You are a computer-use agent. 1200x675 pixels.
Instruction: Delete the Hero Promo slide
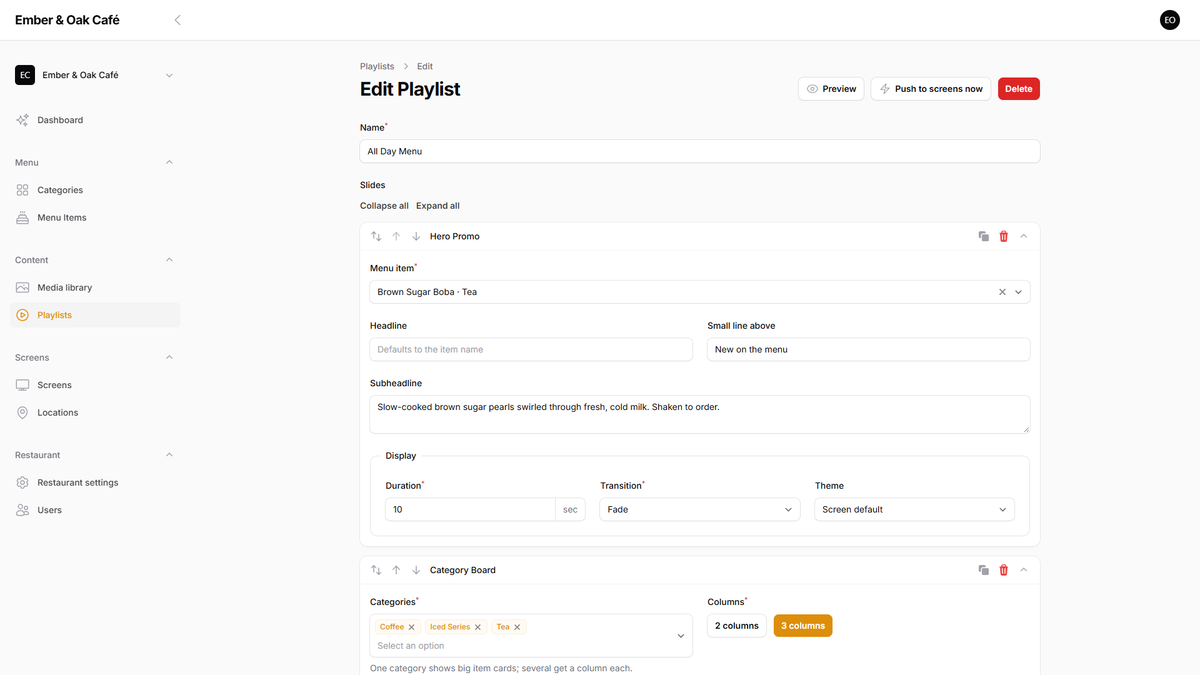coord(1004,236)
